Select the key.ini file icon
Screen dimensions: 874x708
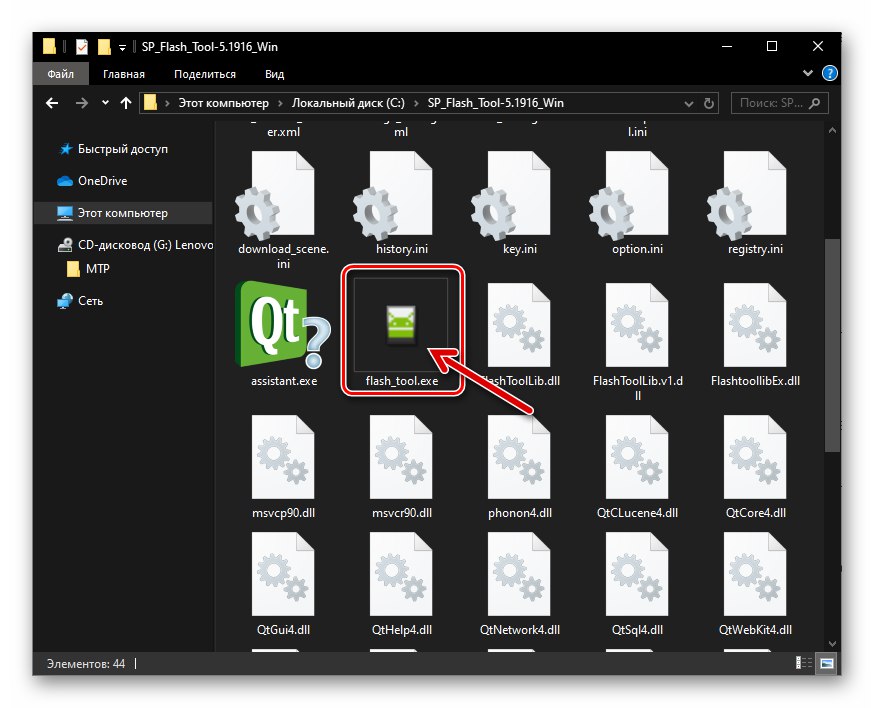click(513, 195)
